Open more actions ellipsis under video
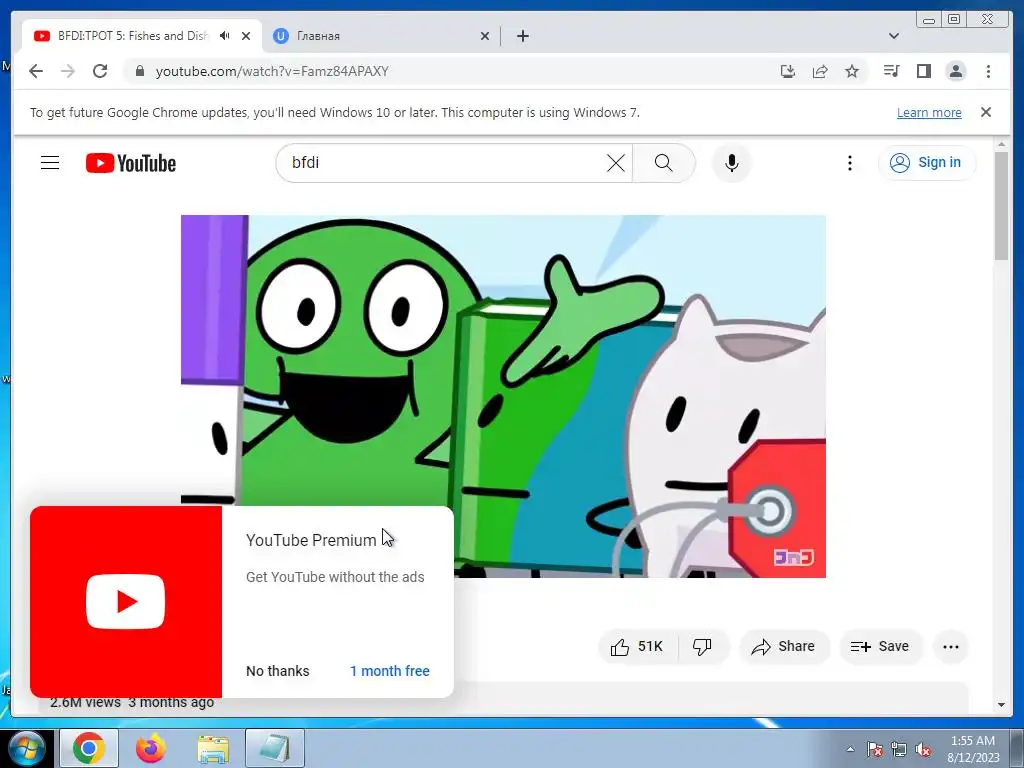 click(951, 647)
